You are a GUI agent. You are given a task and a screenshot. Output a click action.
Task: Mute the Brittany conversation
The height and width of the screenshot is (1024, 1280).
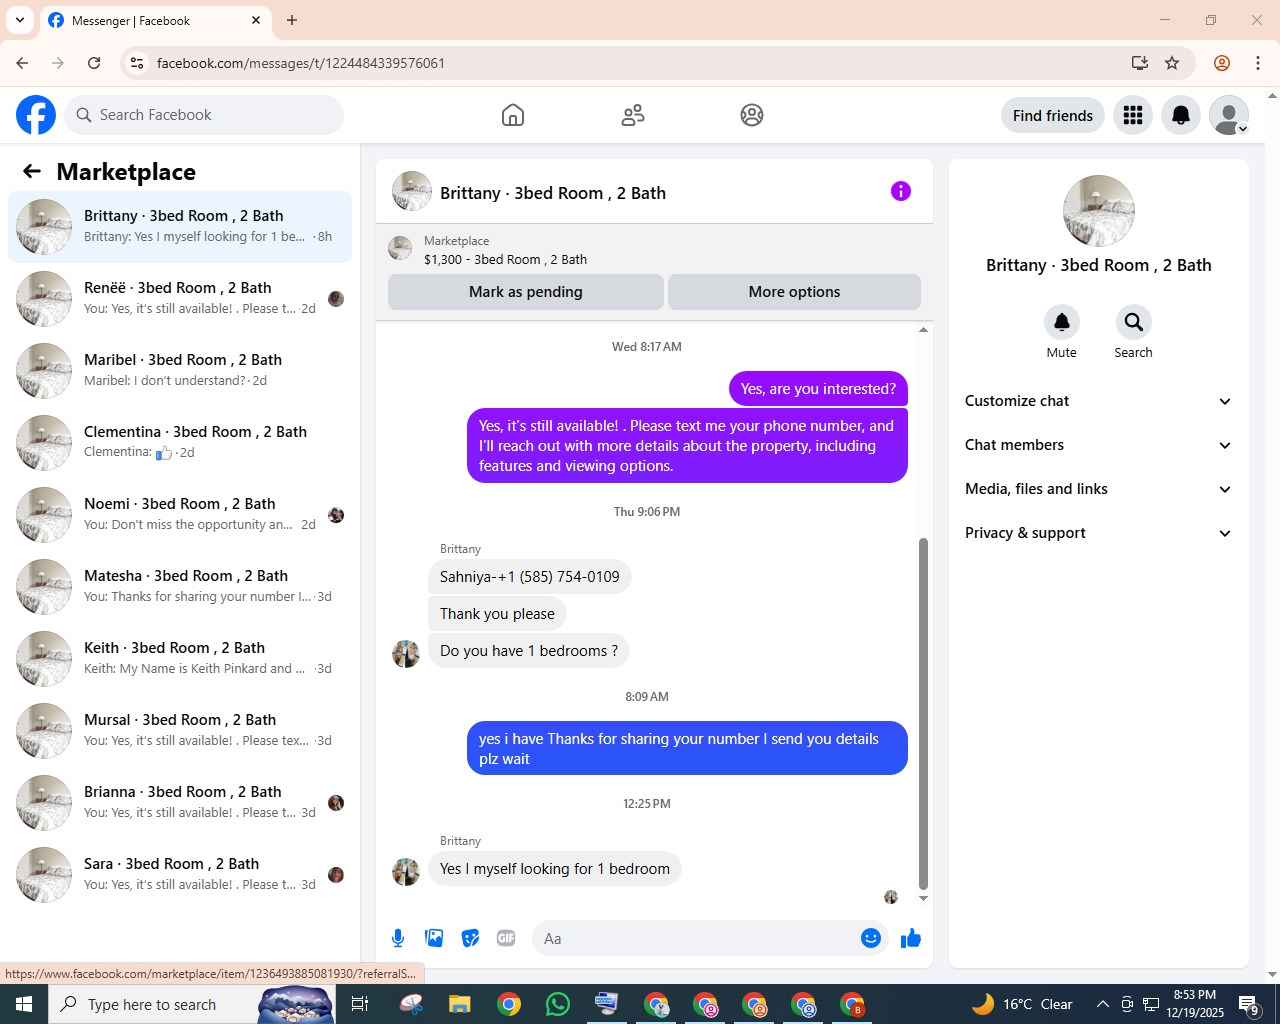pyautogui.click(x=1062, y=322)
